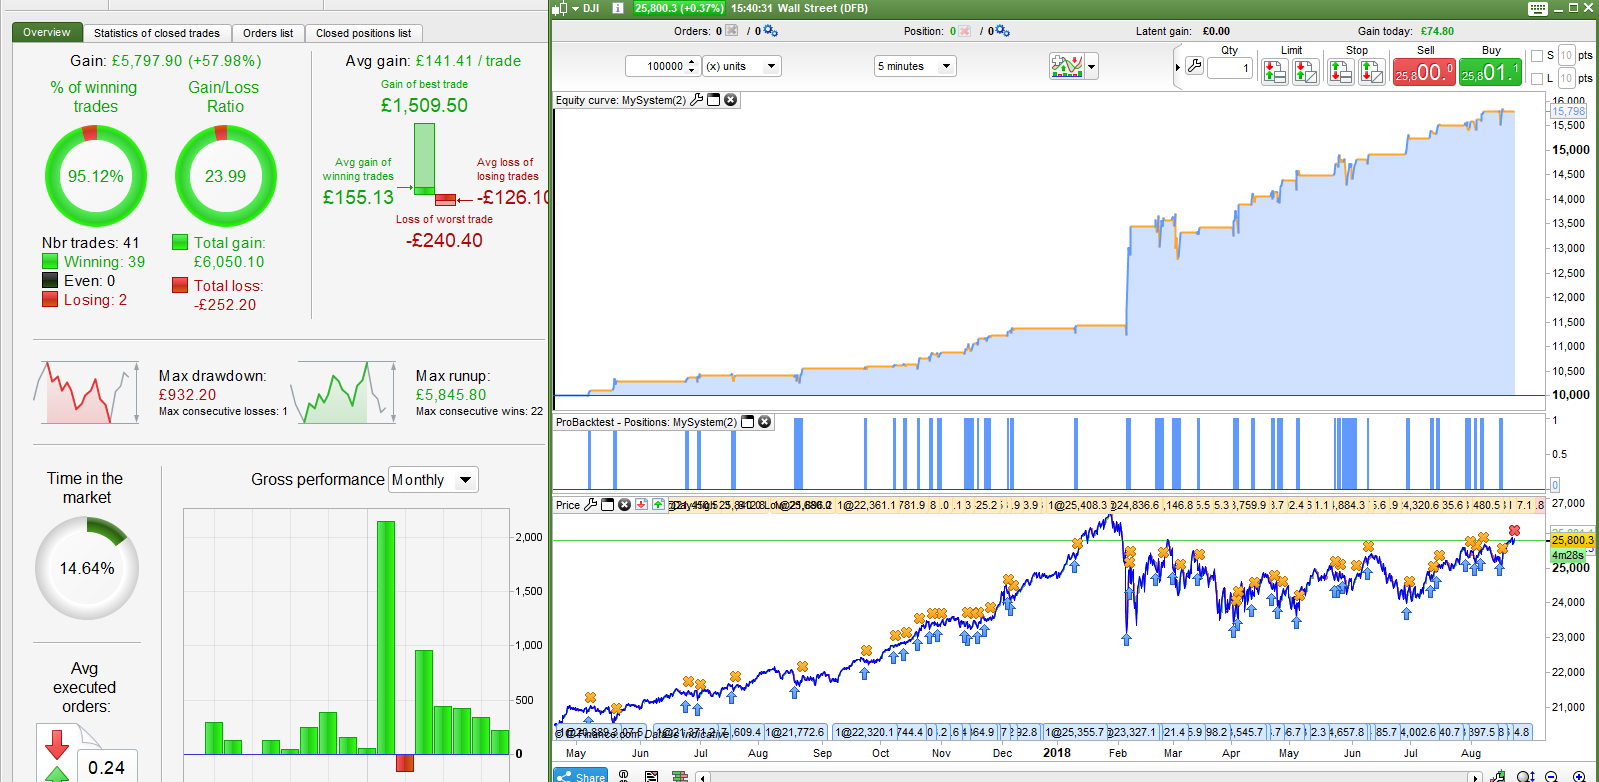Expand the order panel arrow left of the wrench
Viewport: 1599px width, 782px height.
click(1178, 67)
